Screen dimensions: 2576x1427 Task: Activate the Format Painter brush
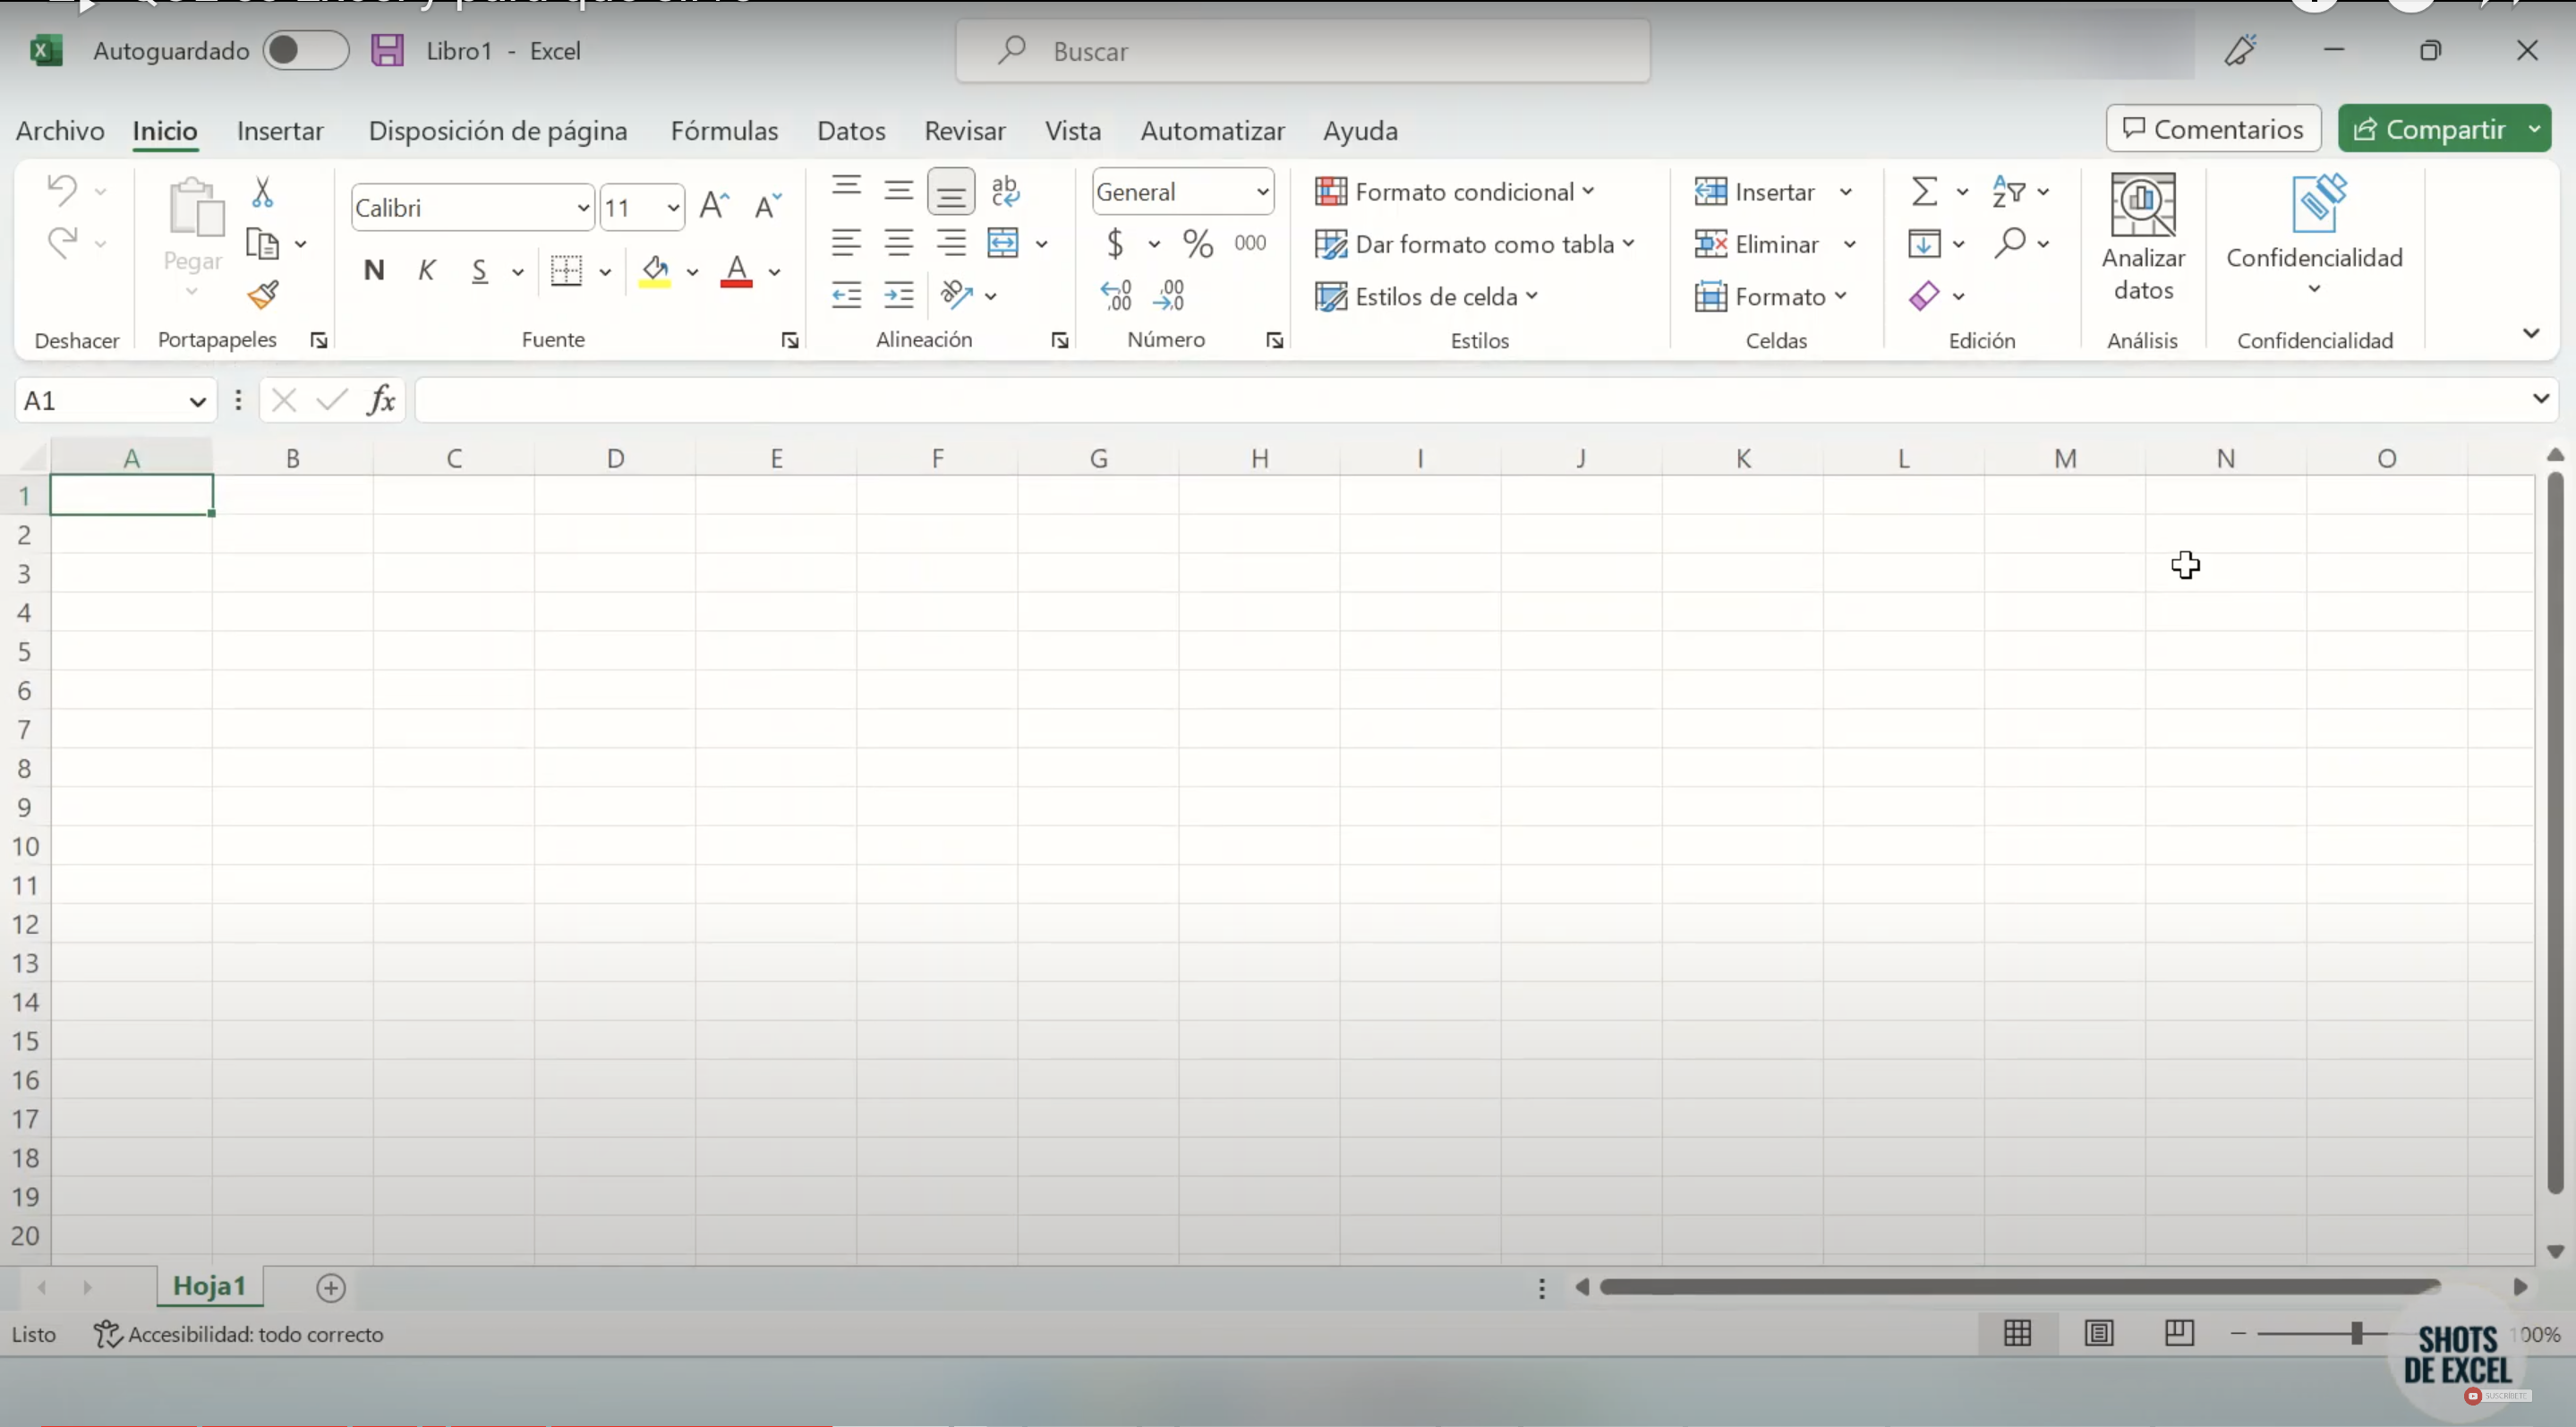pos(263,294)
